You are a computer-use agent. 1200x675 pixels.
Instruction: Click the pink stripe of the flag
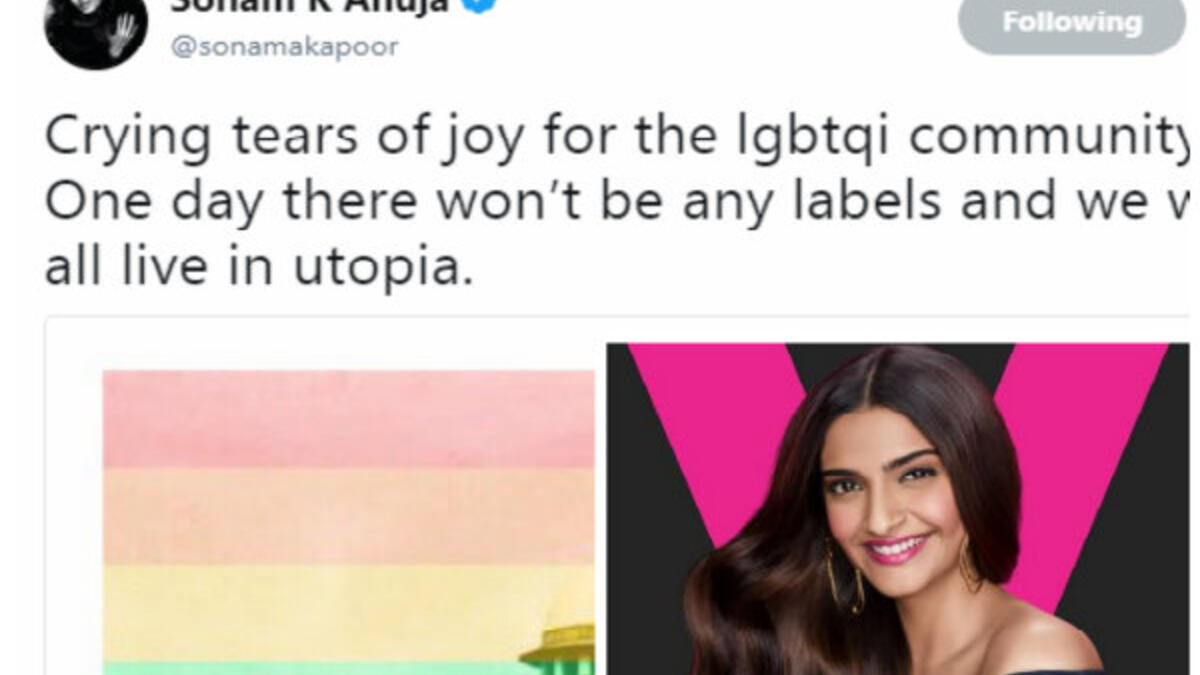pos(349,420)
